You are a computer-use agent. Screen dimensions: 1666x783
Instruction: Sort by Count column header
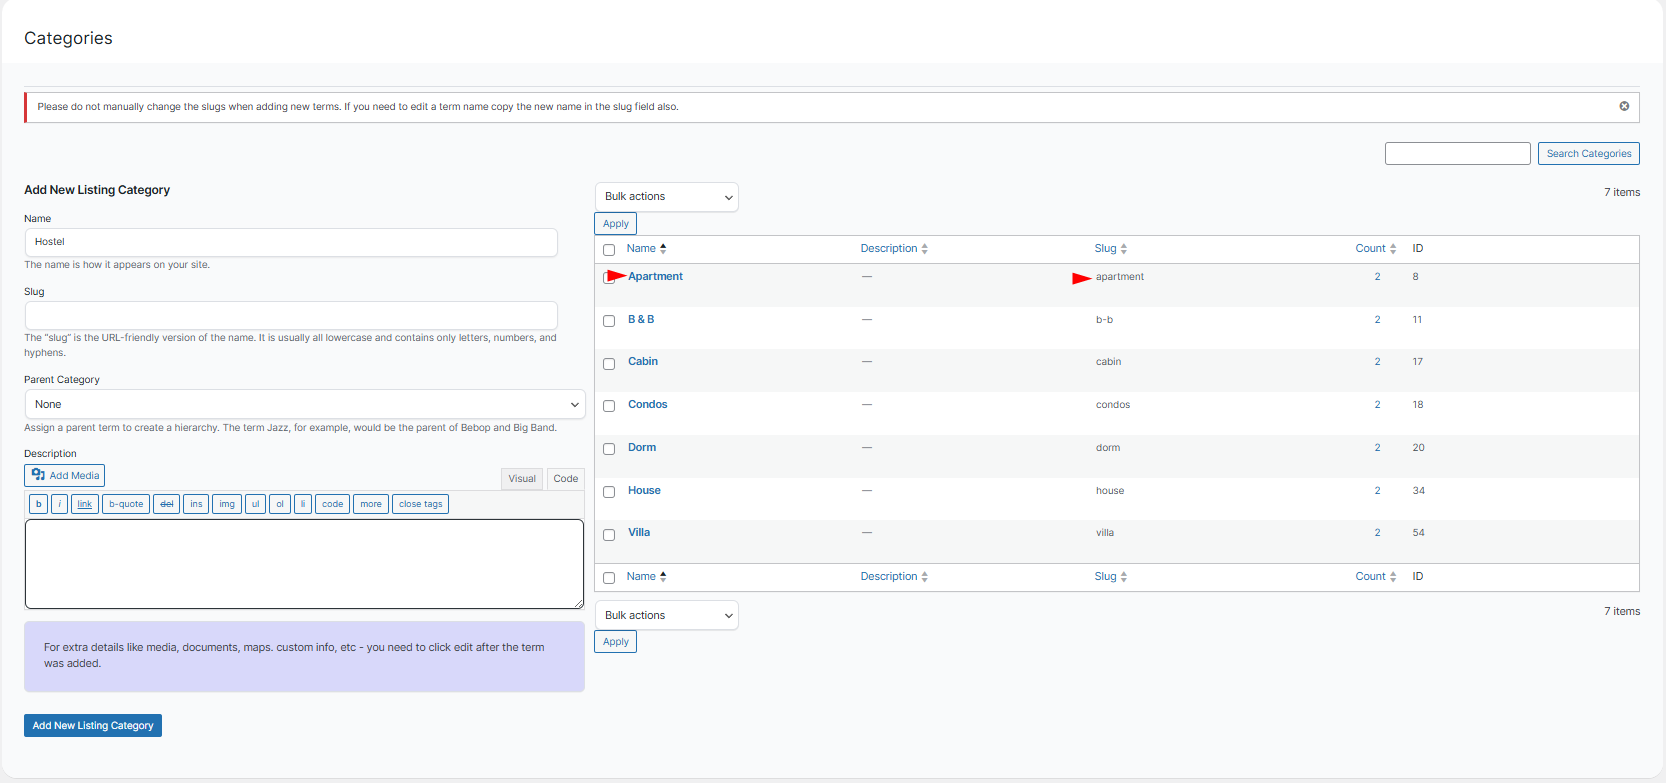pyautogui.click(x=1371, y=249)
